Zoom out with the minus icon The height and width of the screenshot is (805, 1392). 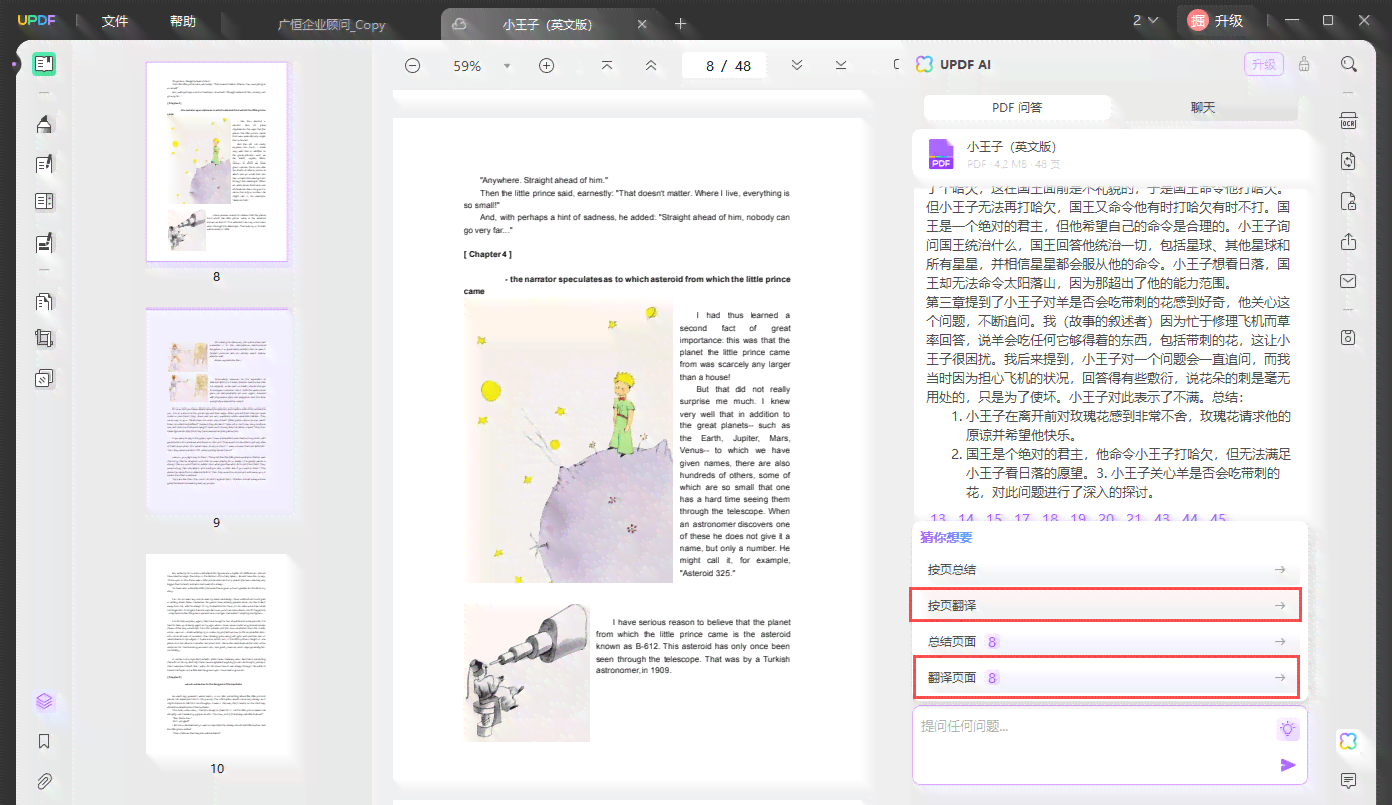point(412,66)
